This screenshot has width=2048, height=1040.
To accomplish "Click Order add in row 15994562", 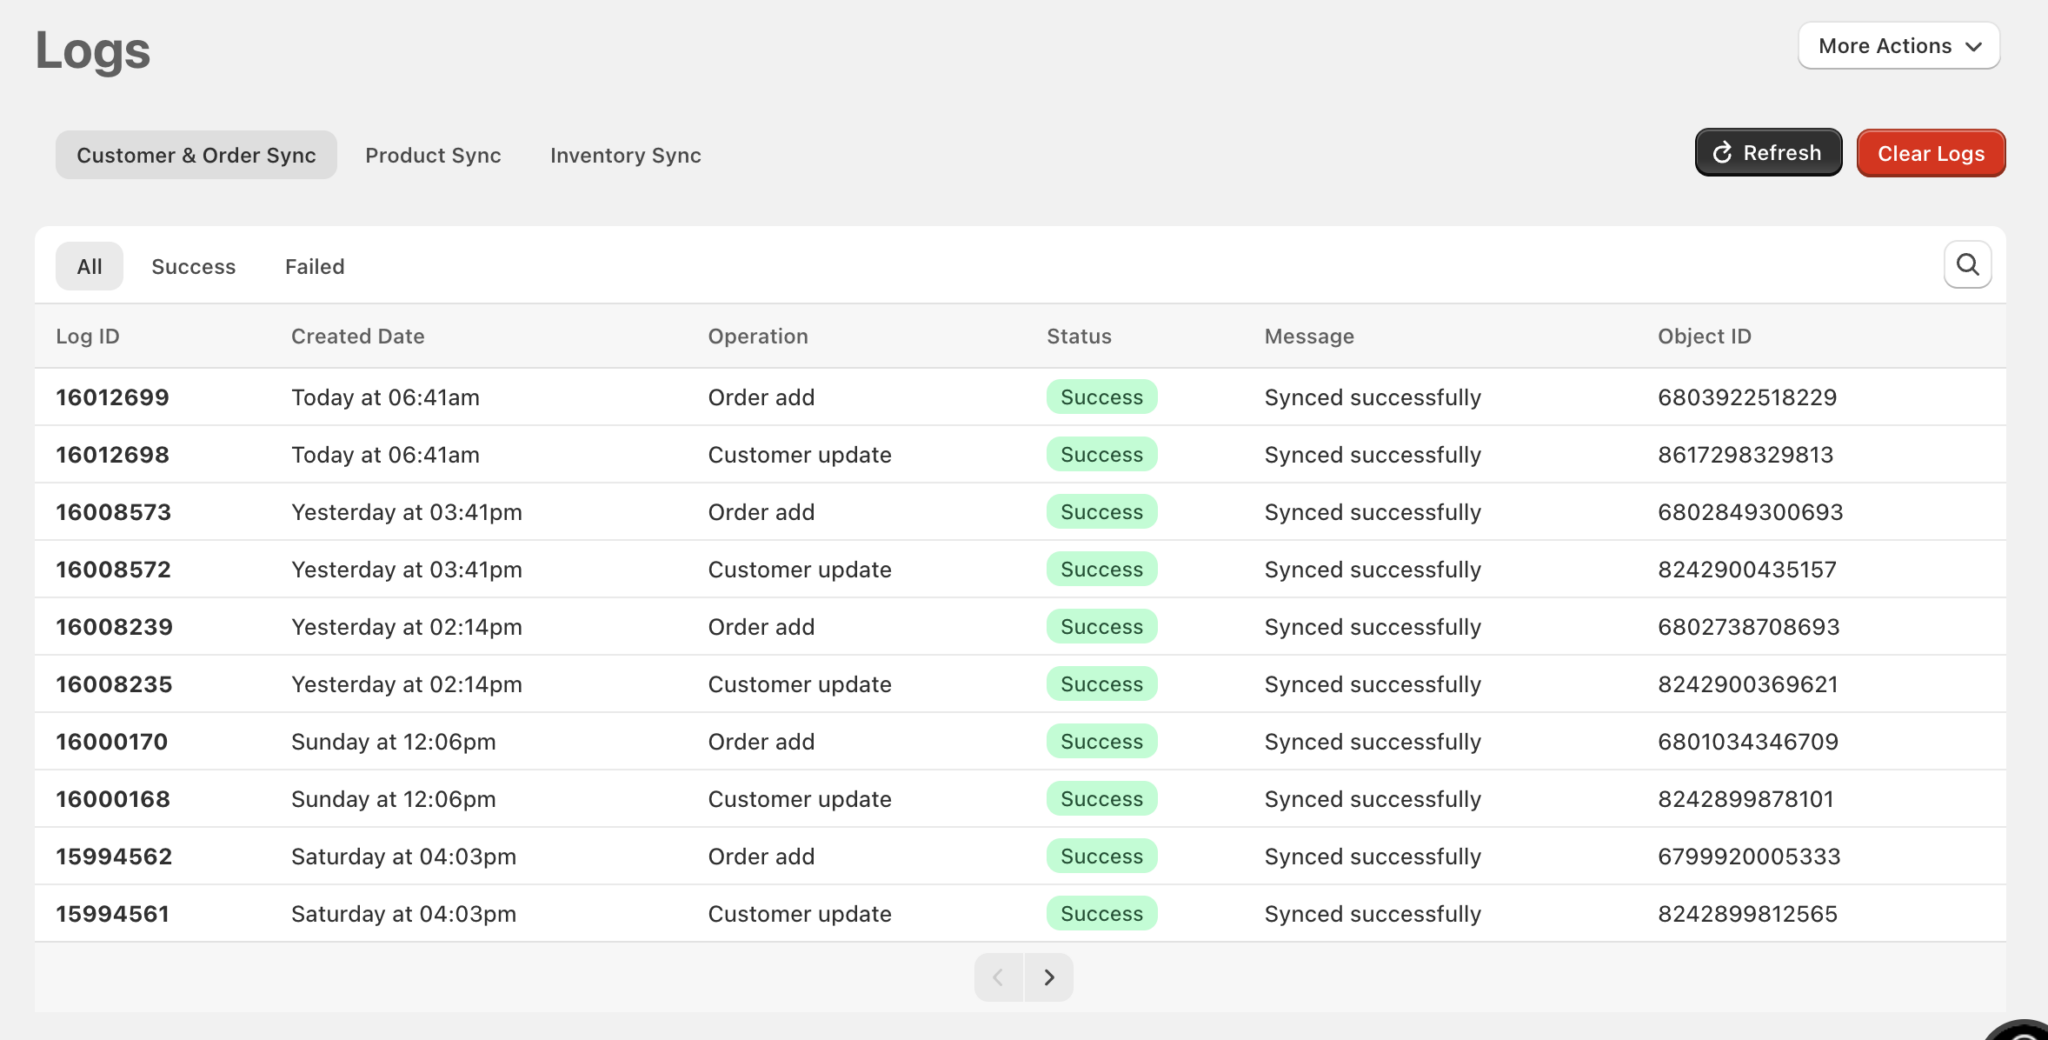I will click(761, 856).
